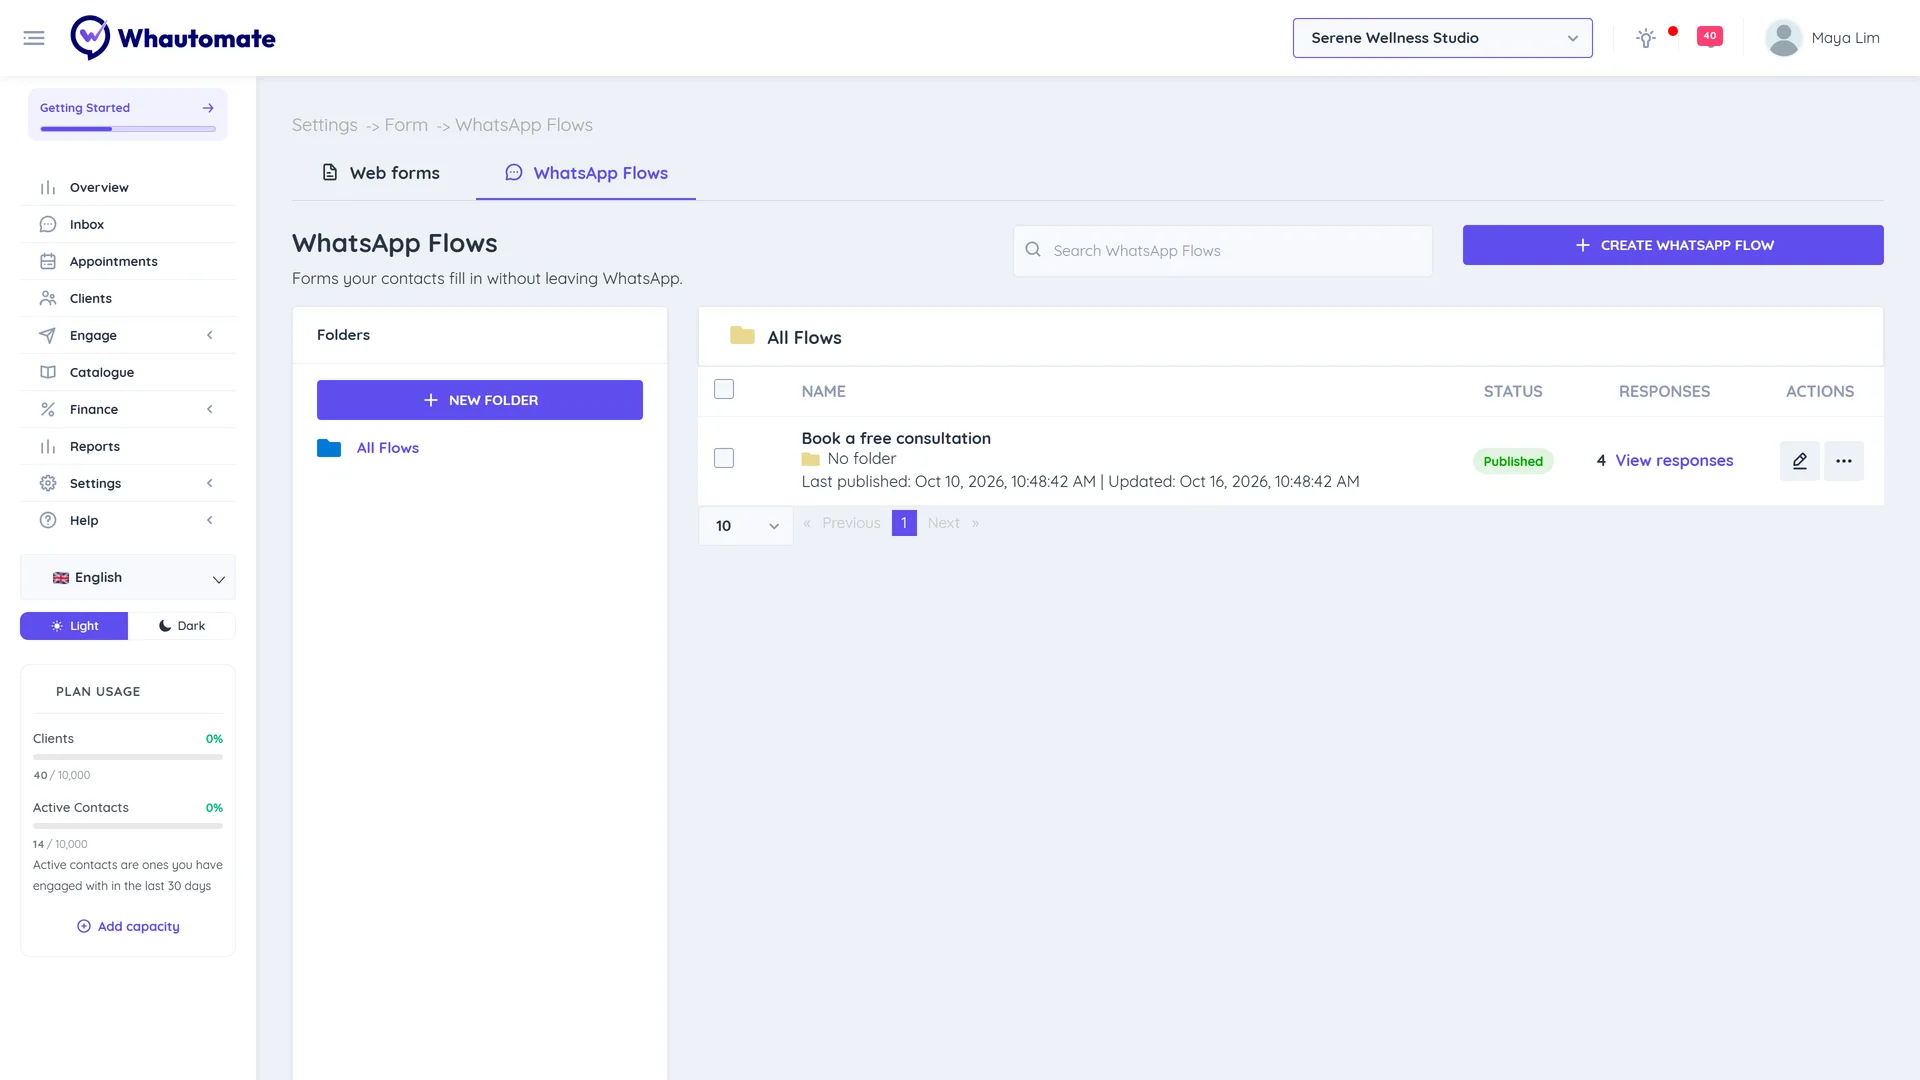Open the red notifications badge showing 40
The height and width of the screenshot is (1080, 1920).
[x=1710, y=36]
